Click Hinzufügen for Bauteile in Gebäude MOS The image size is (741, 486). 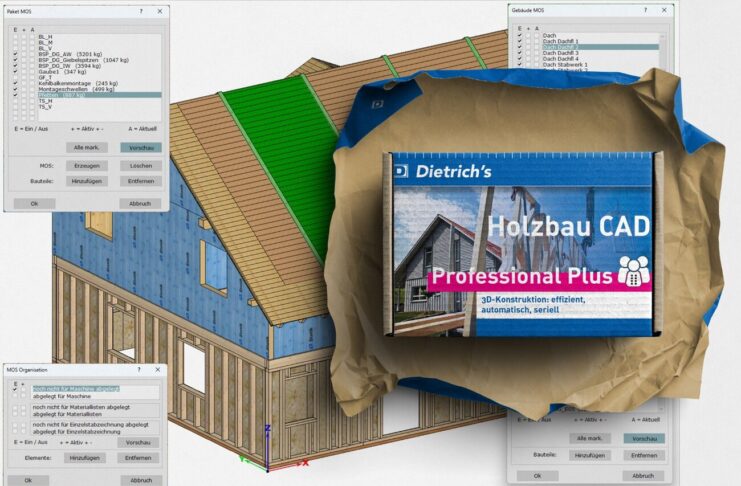tap(590, 455)
